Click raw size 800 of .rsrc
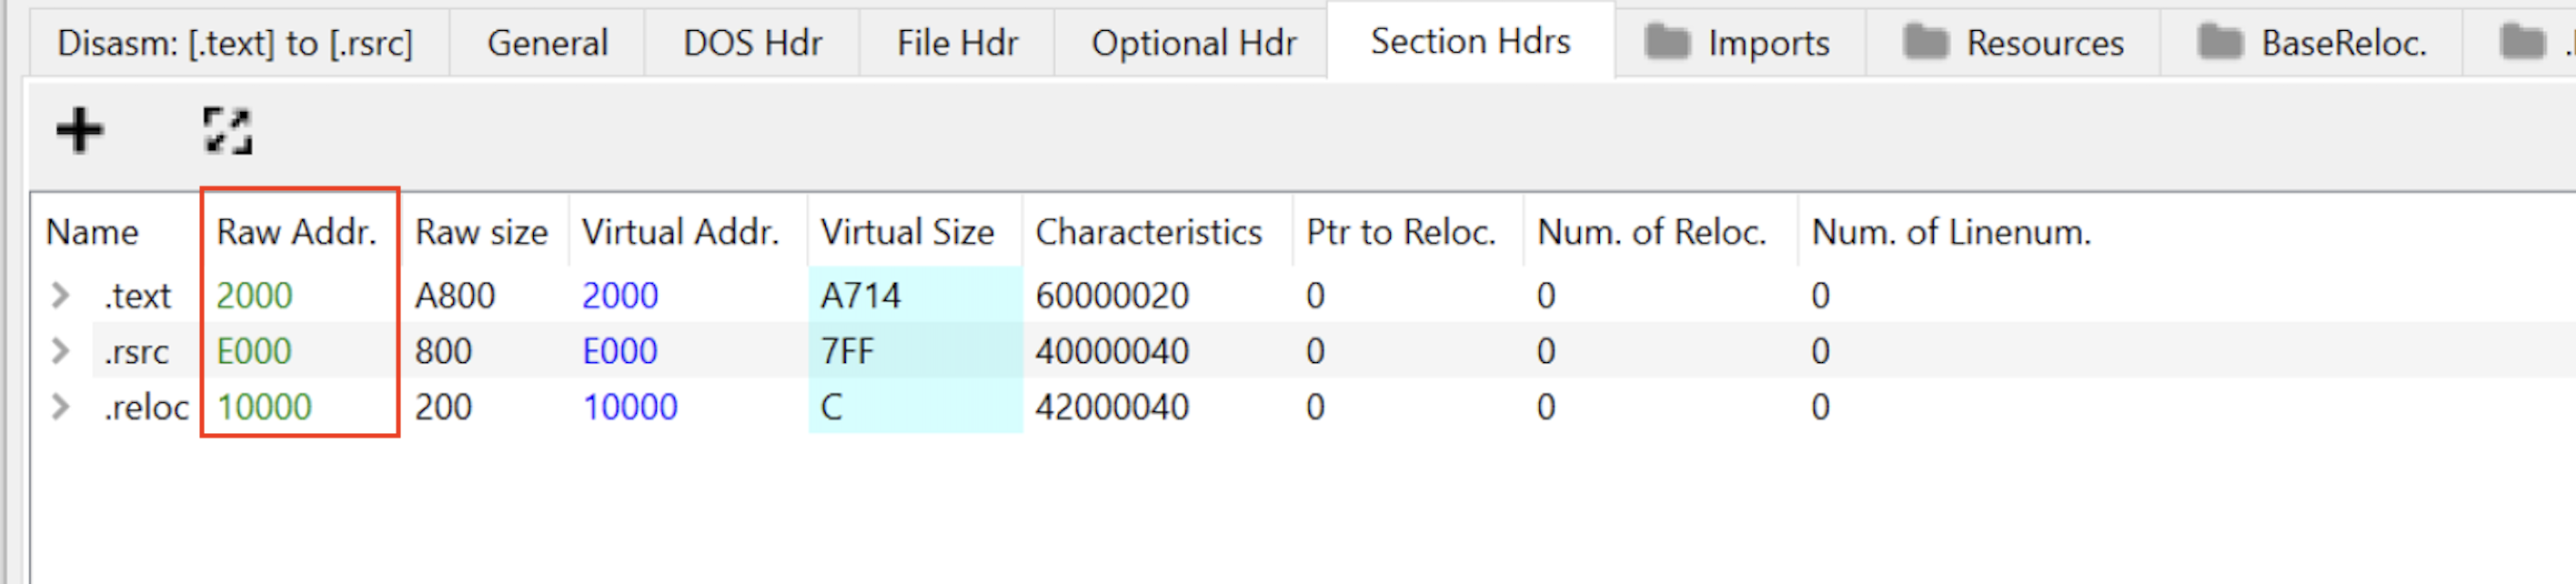The height and width of the screenshot is (584, 2576). pos(443,352)
